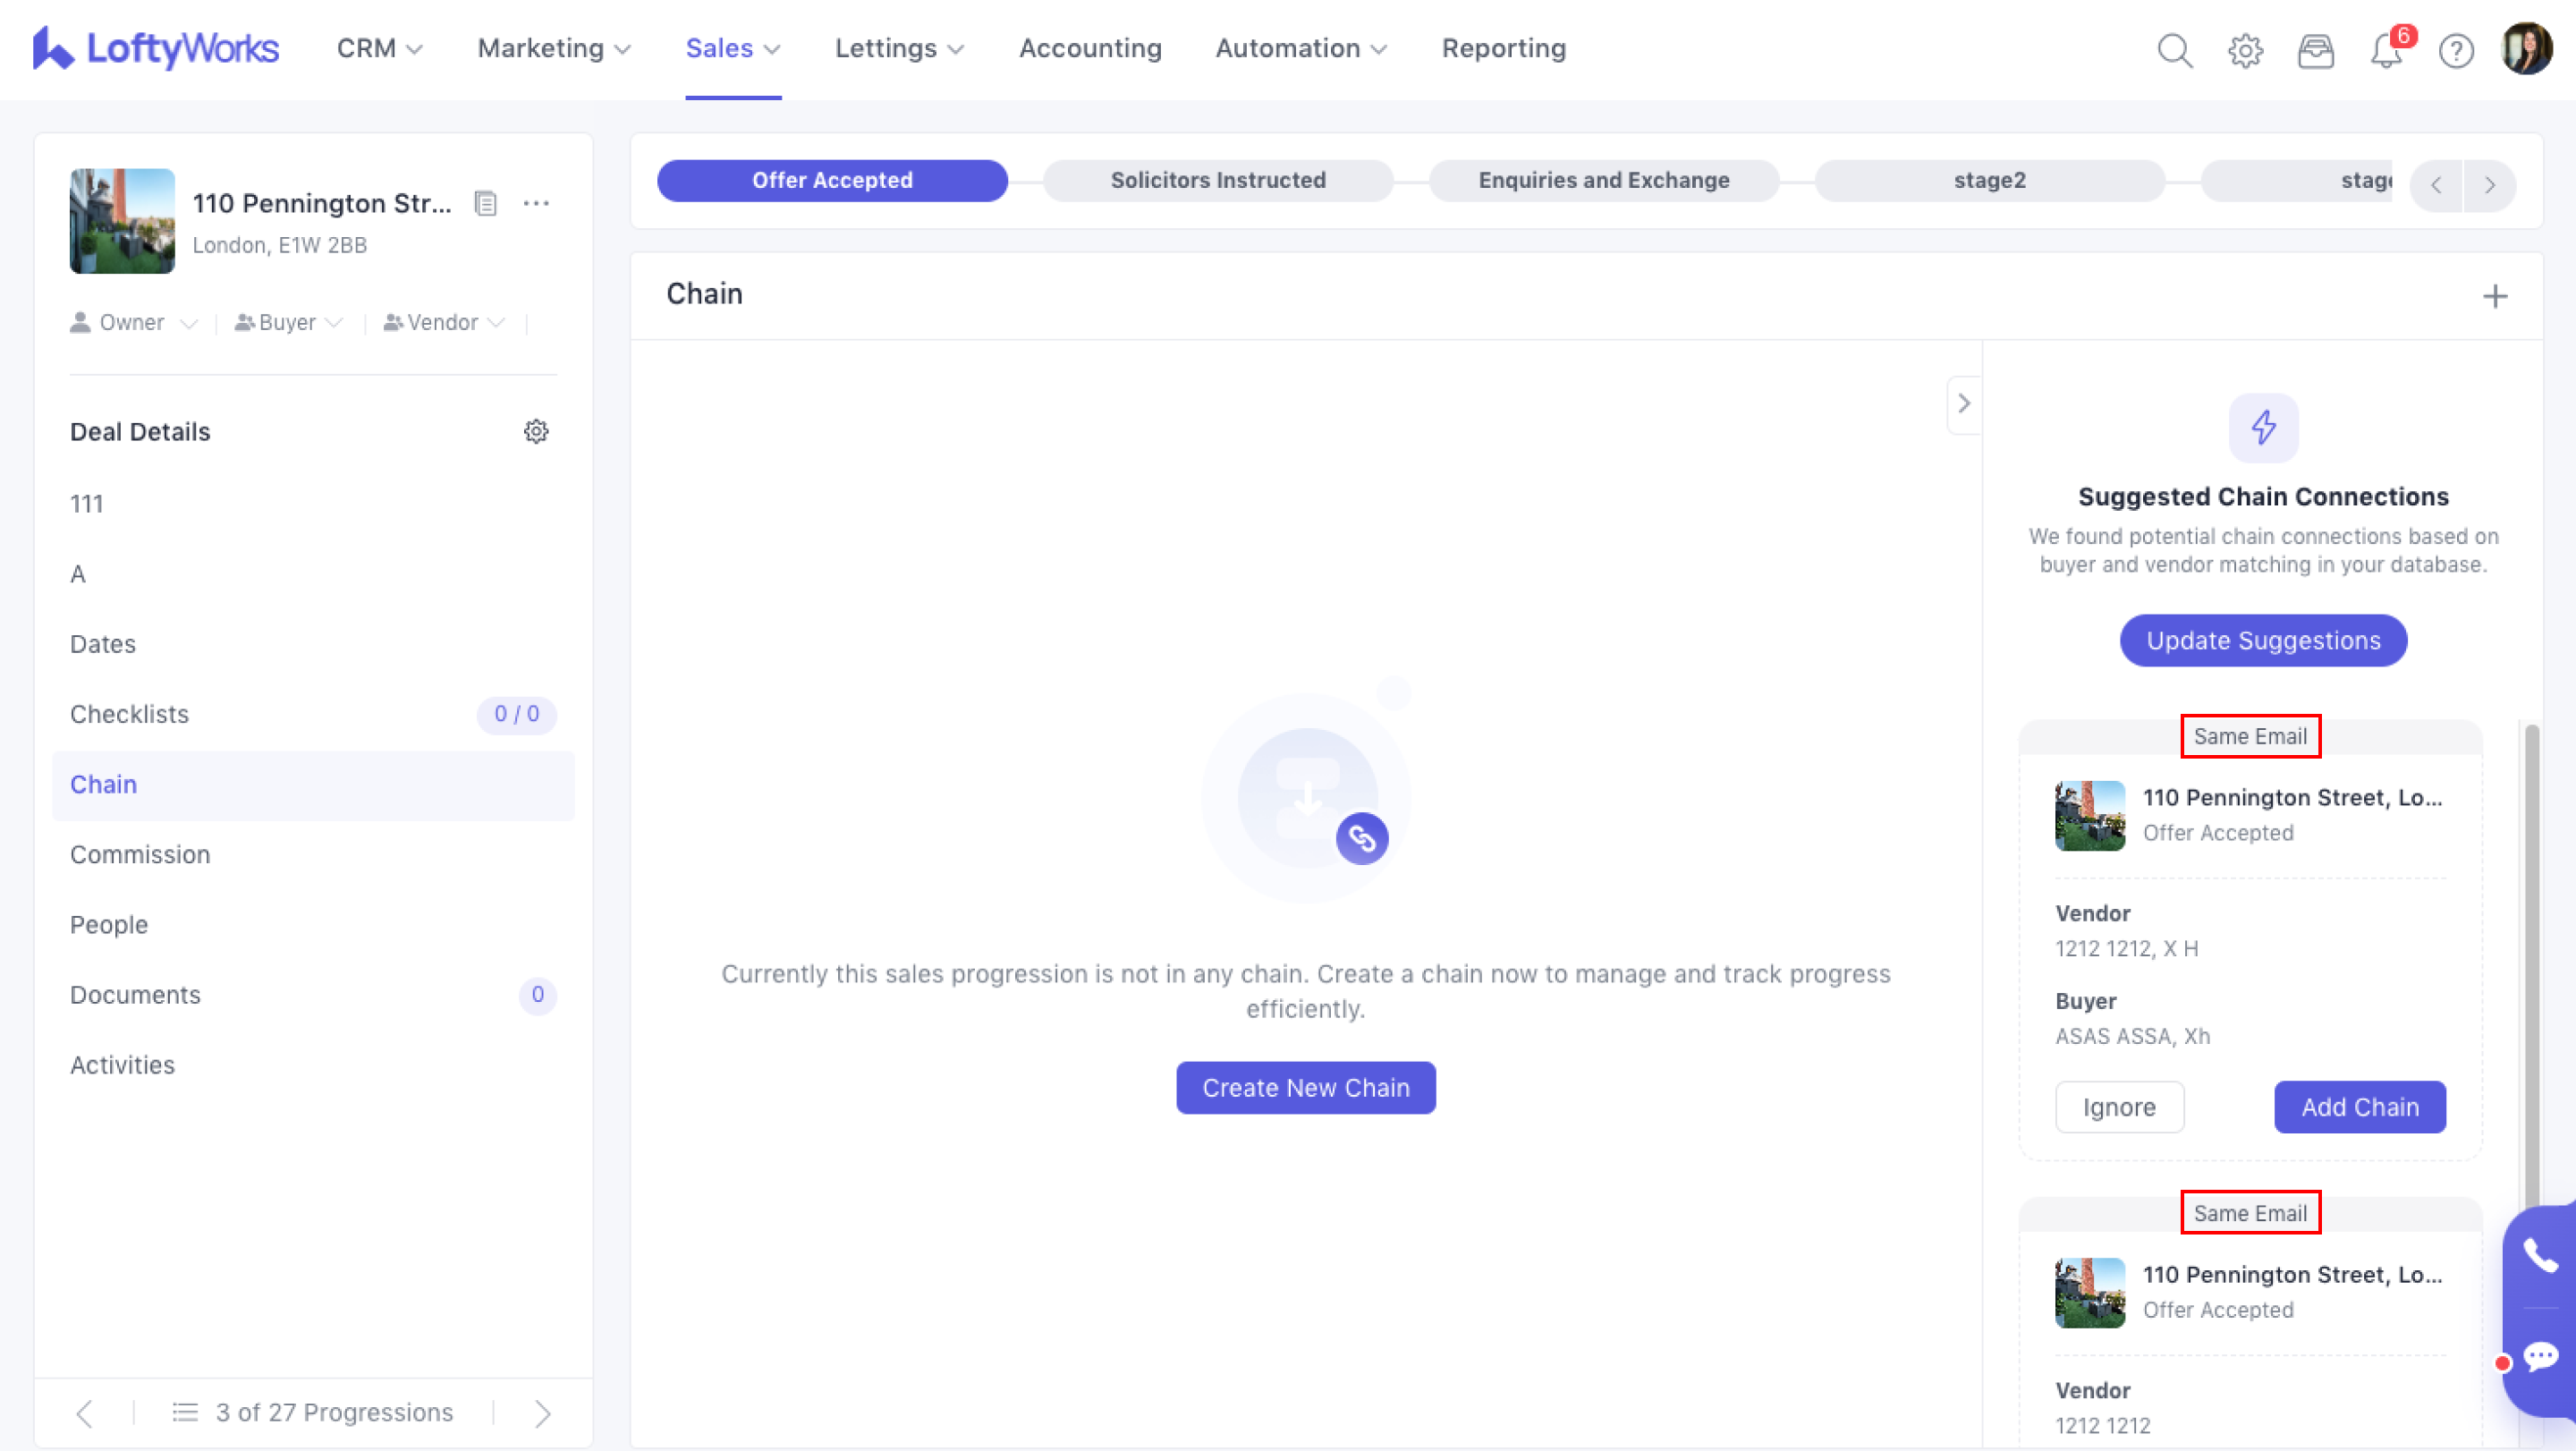
Task: Open the notes icon beside property title
Action: (x=485, y=203)
